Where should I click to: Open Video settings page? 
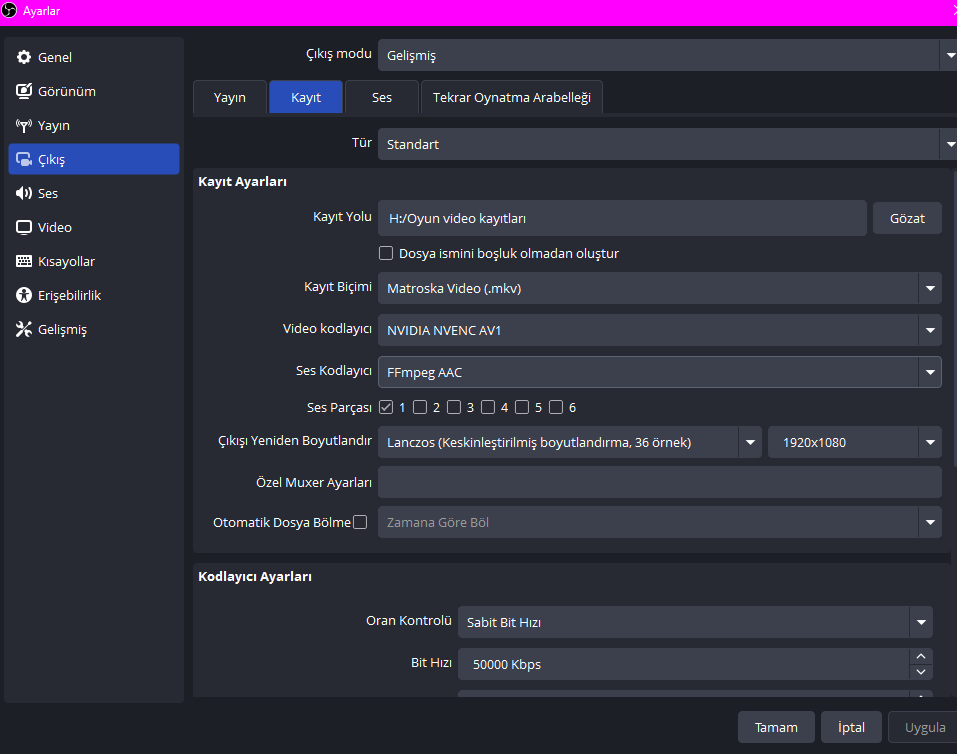[x=94, y=228]
